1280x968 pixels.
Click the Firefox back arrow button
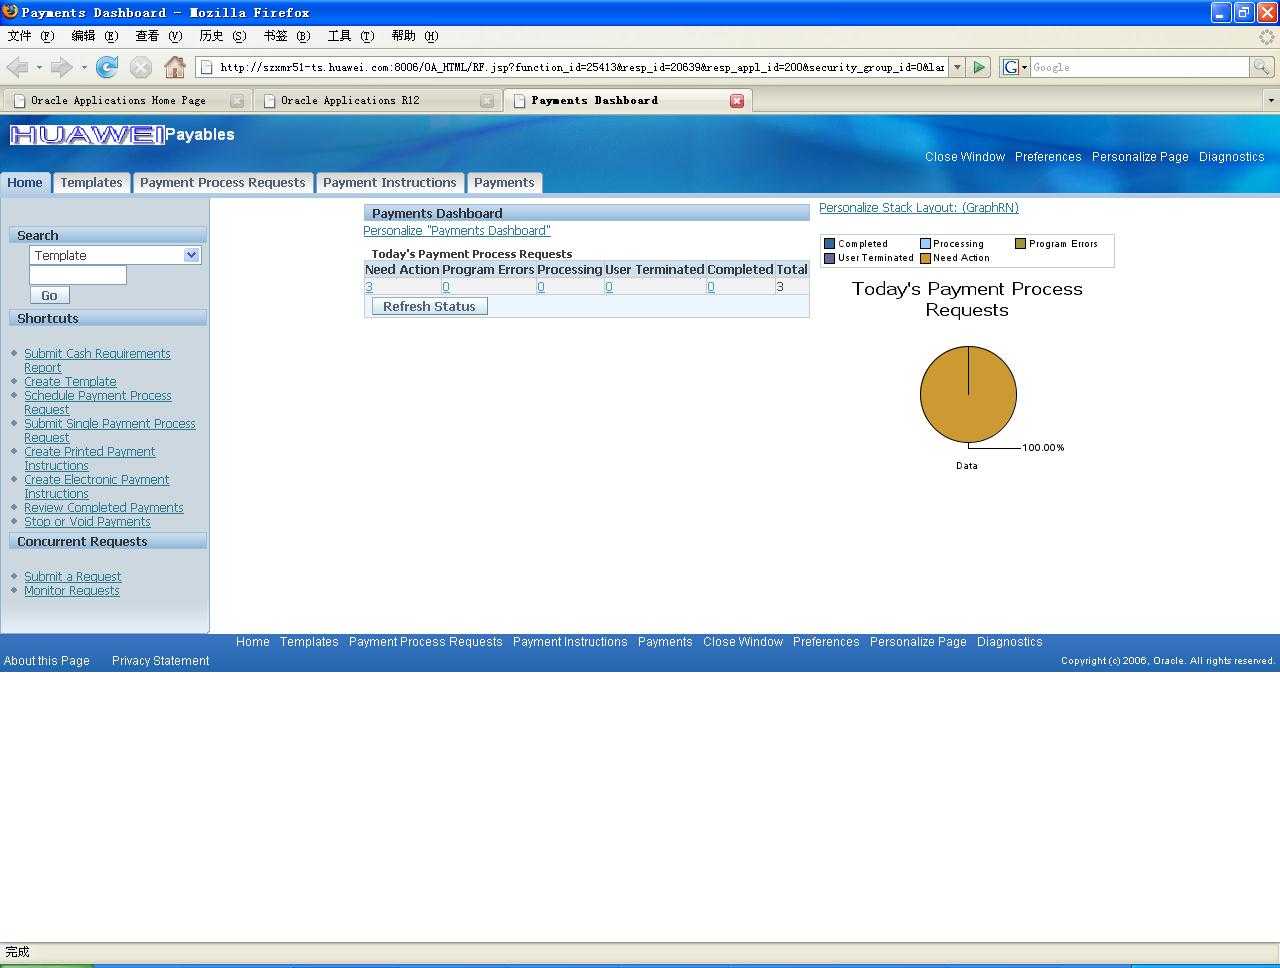(x=17, y=67)
